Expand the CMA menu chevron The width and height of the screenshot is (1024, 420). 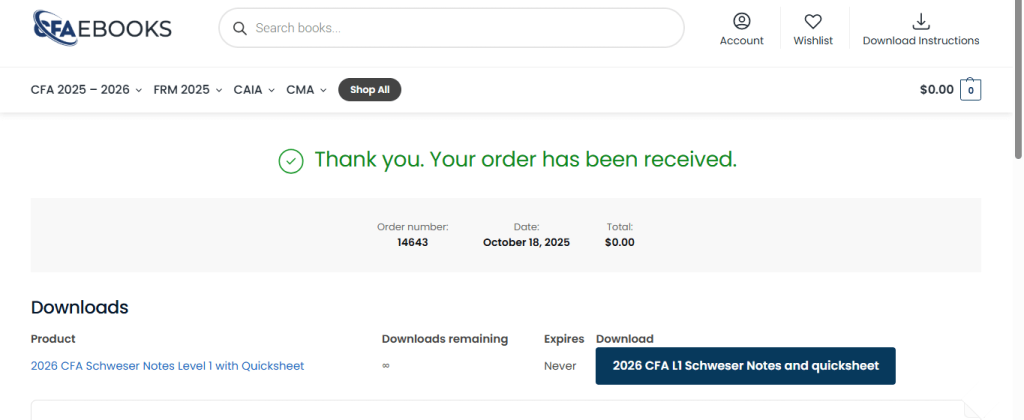point(323,90)
